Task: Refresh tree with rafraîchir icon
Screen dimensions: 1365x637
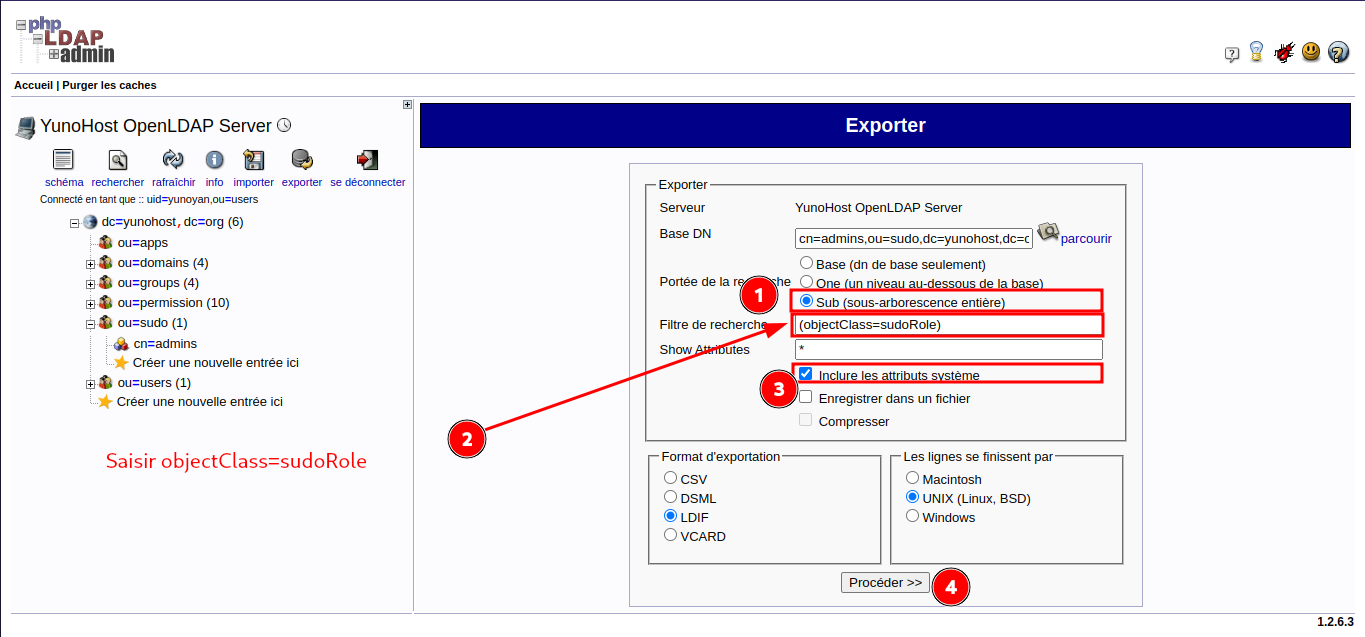Action: tap(173, 160)
